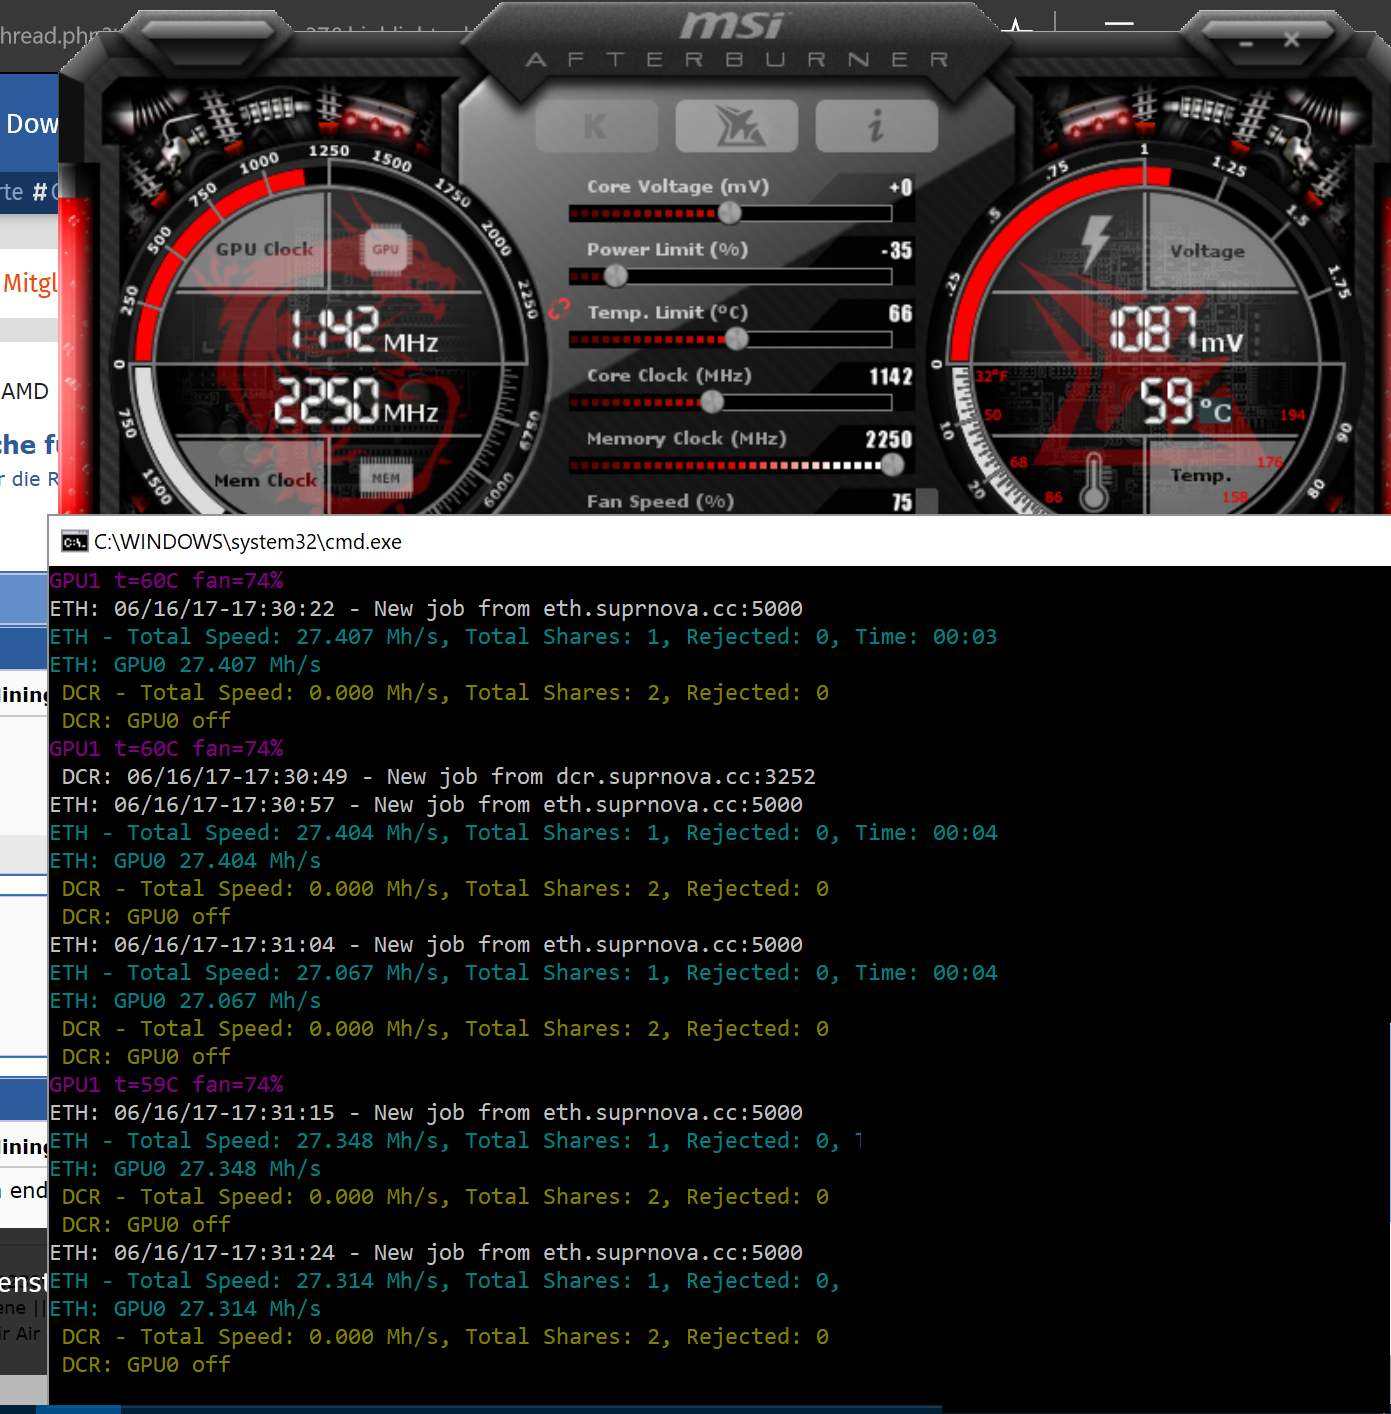Viewport: 1391px width, 1414px height.
Task: Click the ETH: GPU0 27.348 Mh/s line
Action: coord(186,1169)
